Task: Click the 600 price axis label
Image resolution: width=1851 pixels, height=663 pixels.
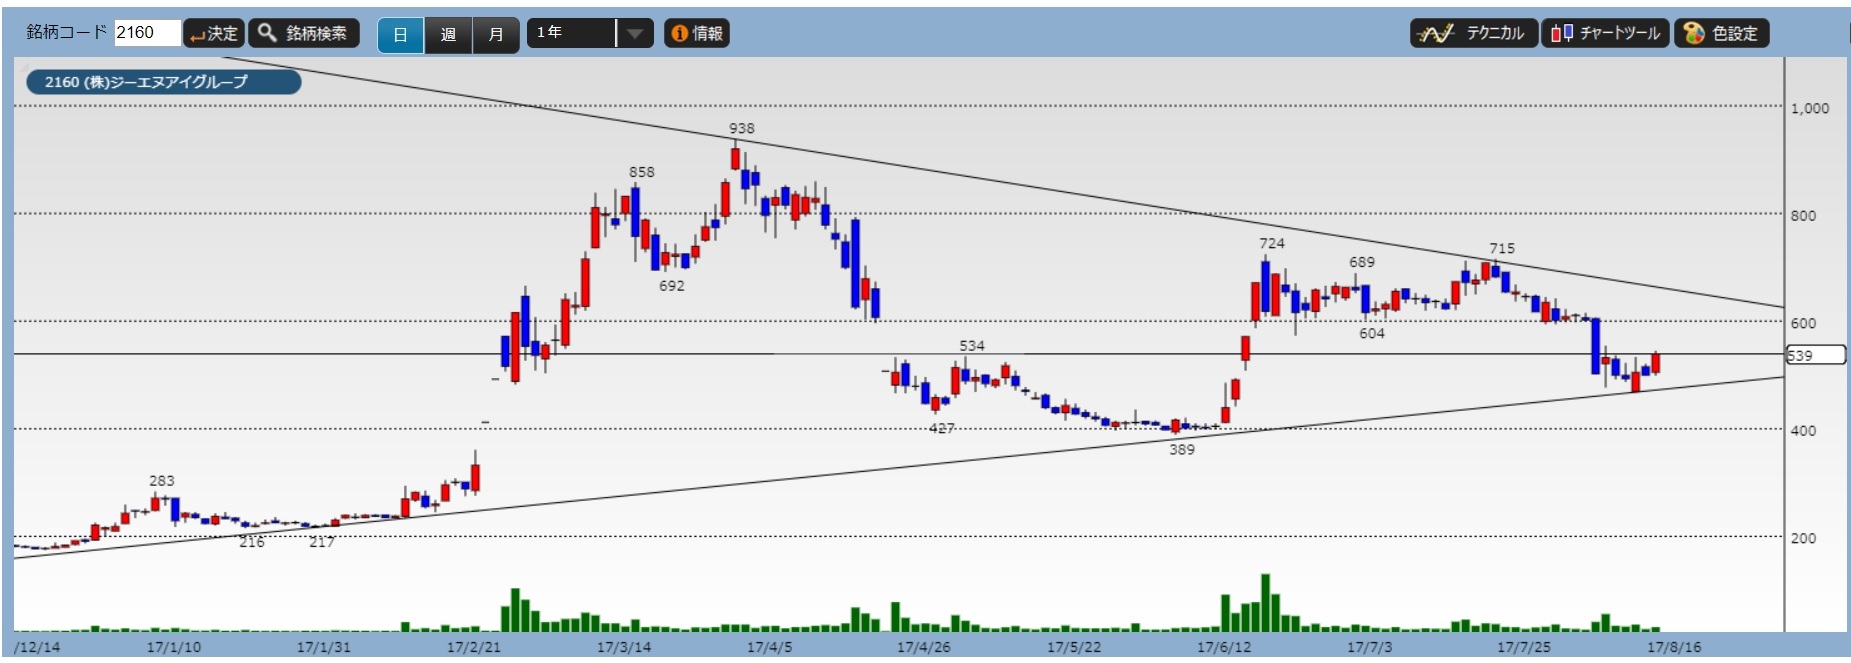Action: coord(1803,323)
